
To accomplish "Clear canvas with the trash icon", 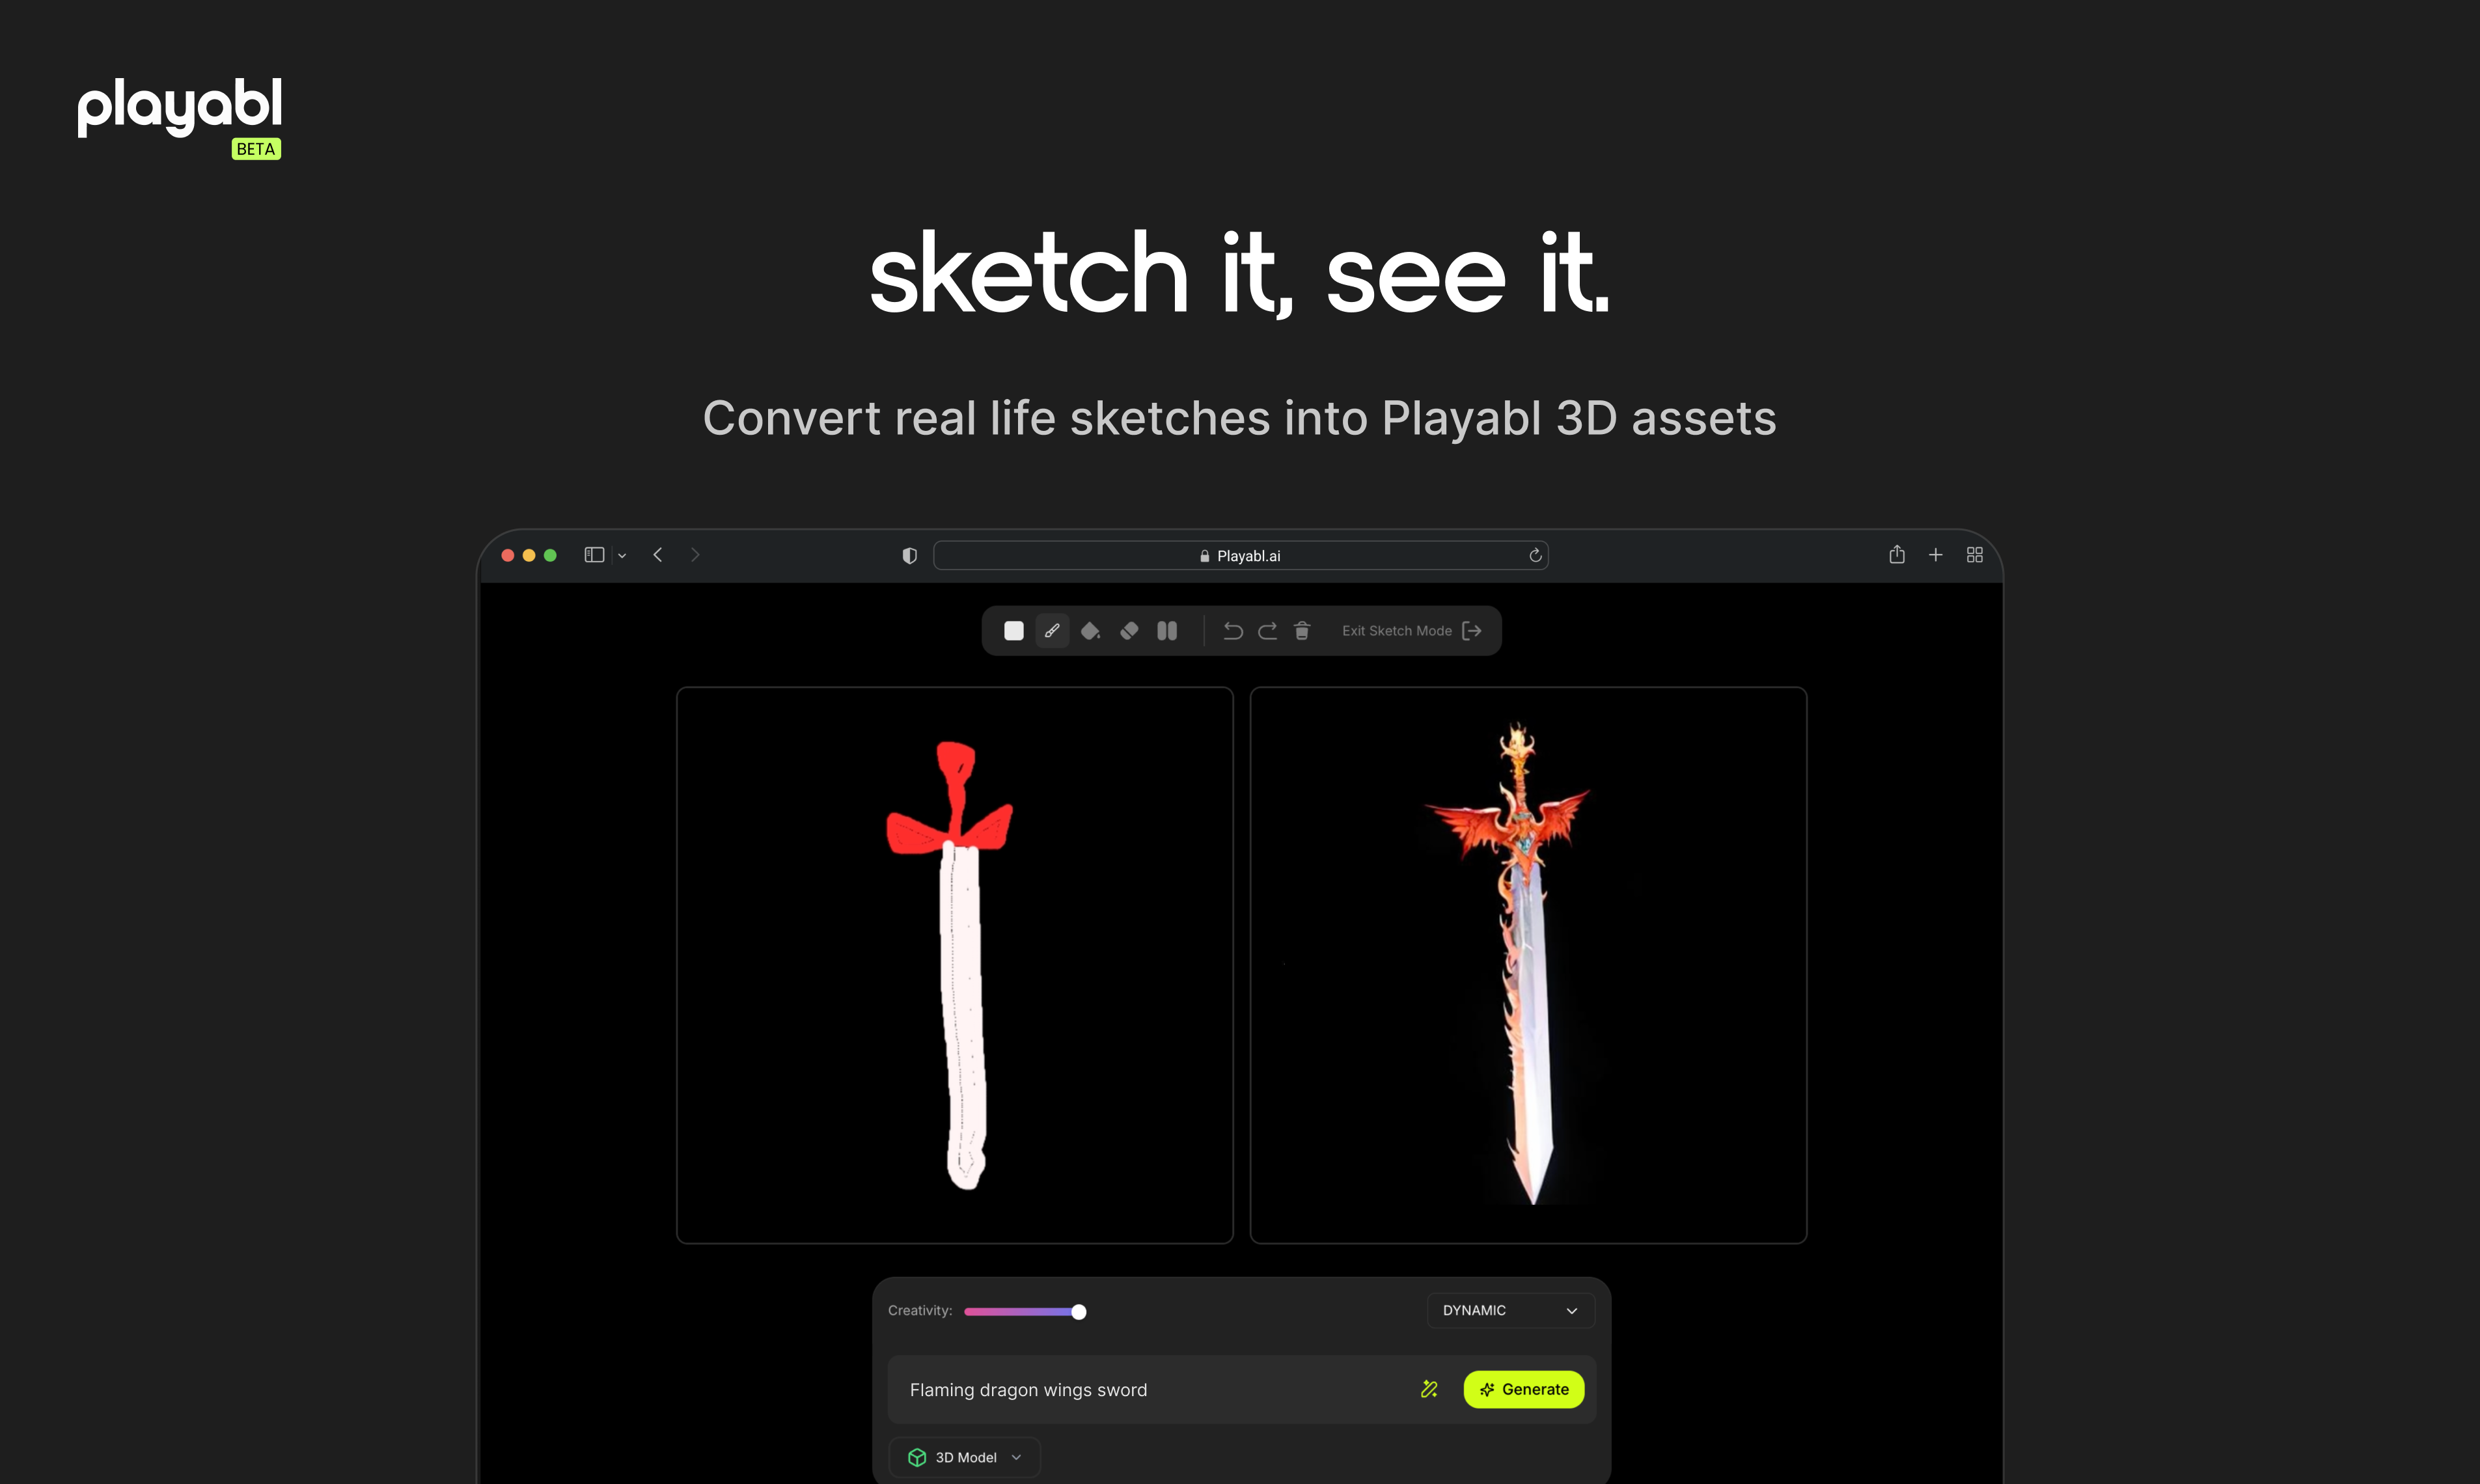I will (x=1302, y=631).
